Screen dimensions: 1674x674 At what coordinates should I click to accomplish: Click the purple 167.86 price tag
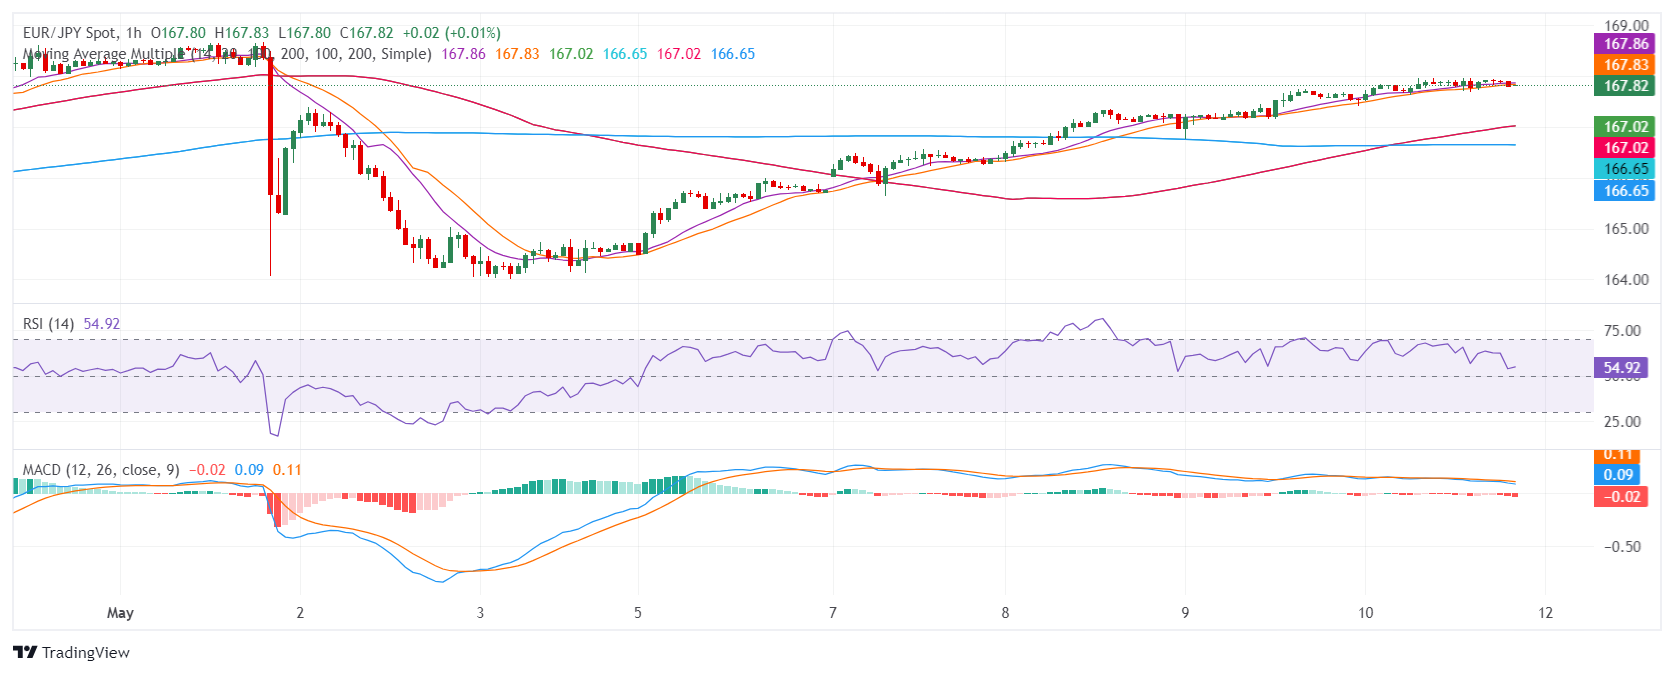pos(1625,44)
